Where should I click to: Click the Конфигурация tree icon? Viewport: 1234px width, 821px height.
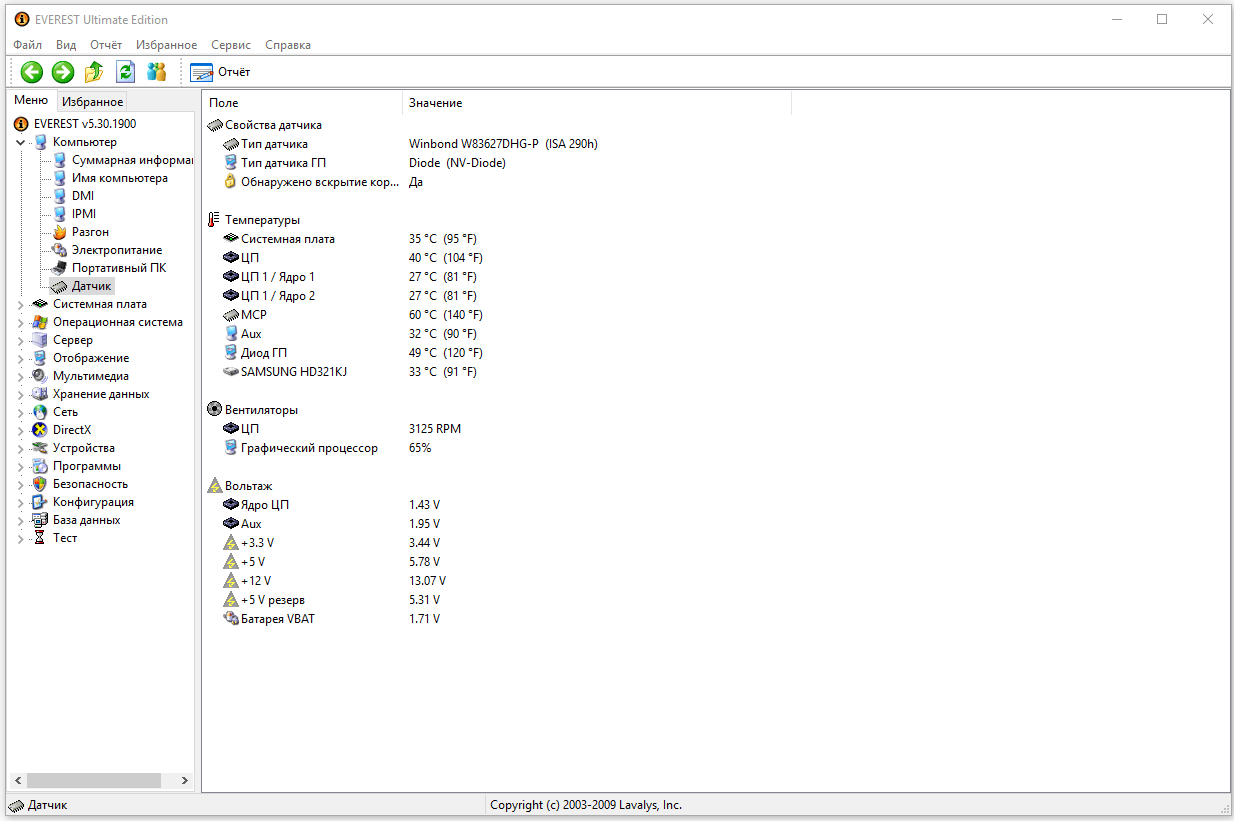[x=40, y=502]
